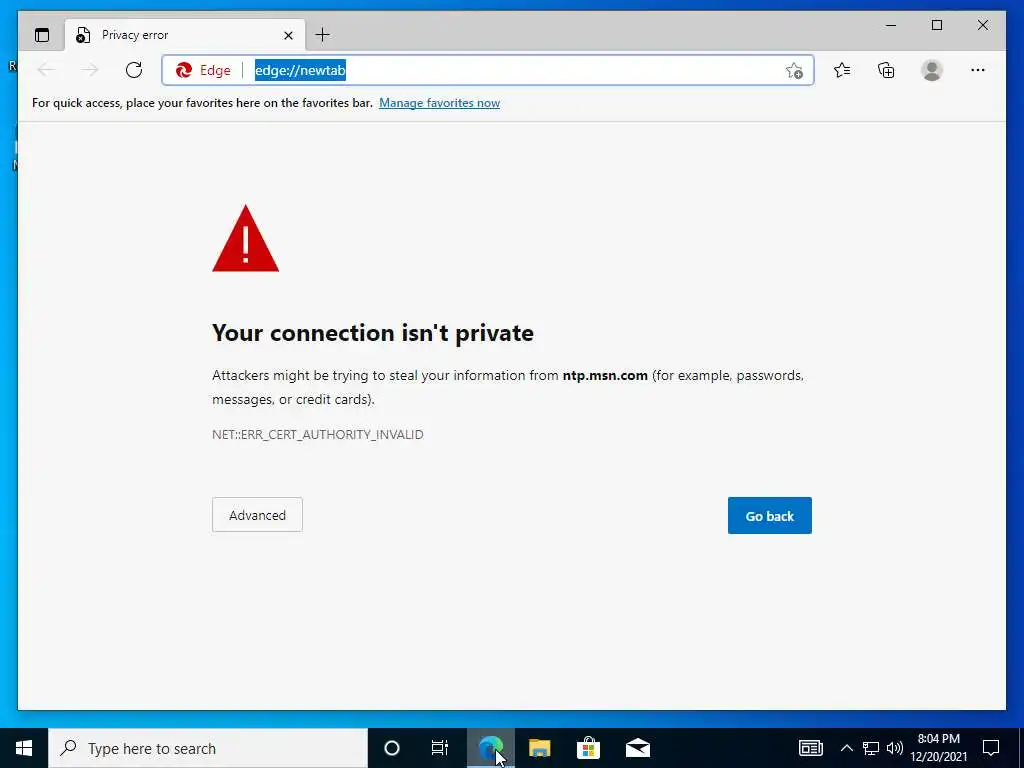The image size is (1024, 768).
Task: Refresh the page with reload icon
Action: (134, 70)
